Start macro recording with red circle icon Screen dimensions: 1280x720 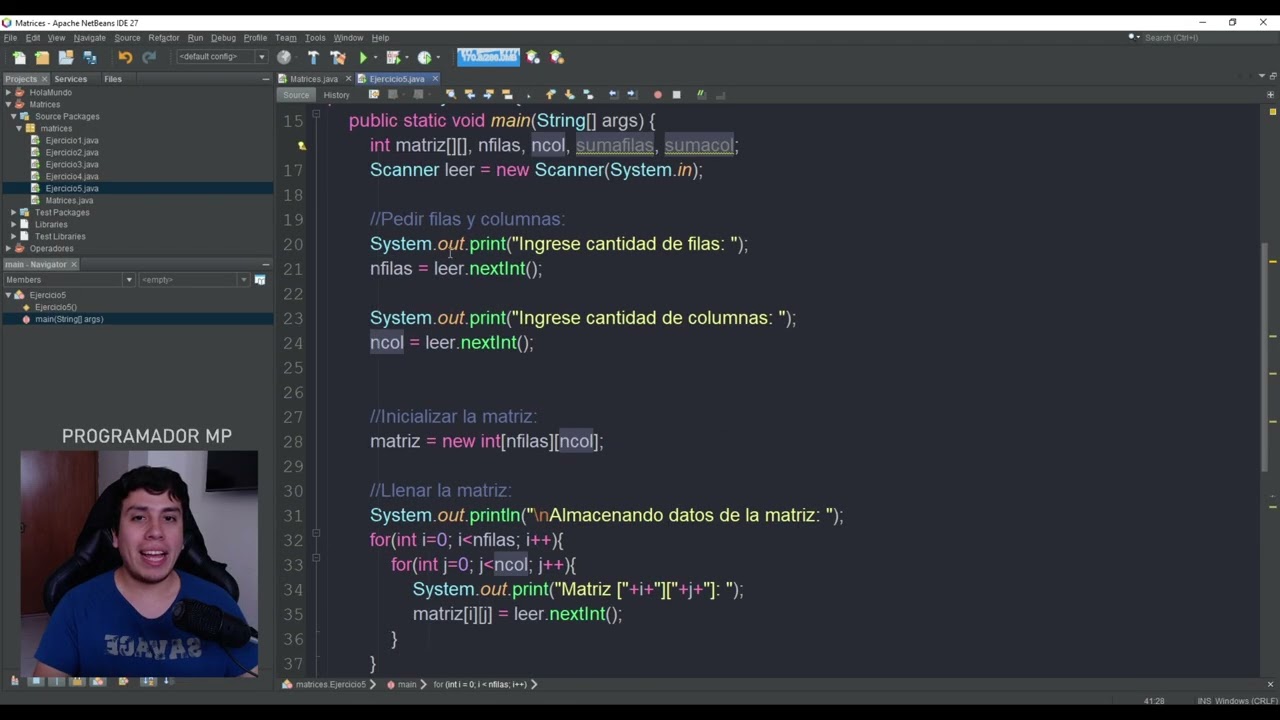[x=657, y=95]
